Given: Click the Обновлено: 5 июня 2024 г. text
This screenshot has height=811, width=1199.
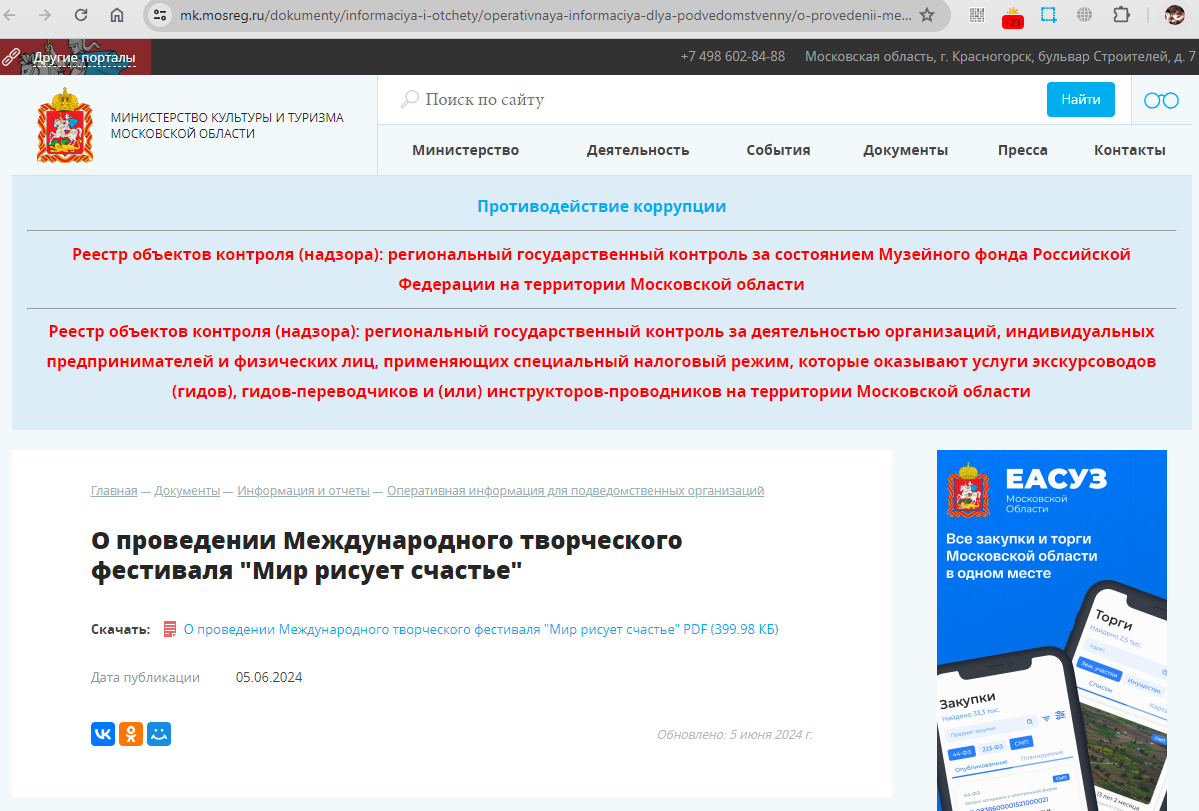Looking at the screenshot, I should point(734,735).
